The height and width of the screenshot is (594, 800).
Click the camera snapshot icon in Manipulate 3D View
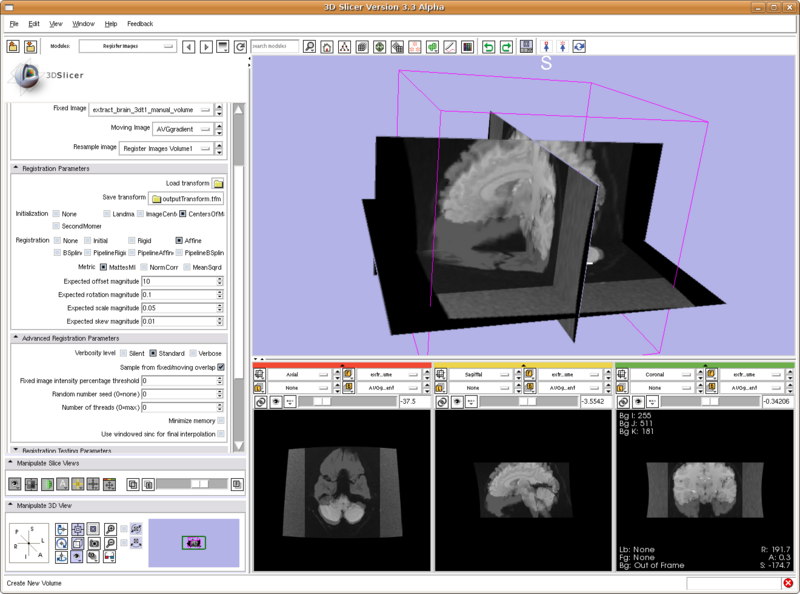coord(93,543)
